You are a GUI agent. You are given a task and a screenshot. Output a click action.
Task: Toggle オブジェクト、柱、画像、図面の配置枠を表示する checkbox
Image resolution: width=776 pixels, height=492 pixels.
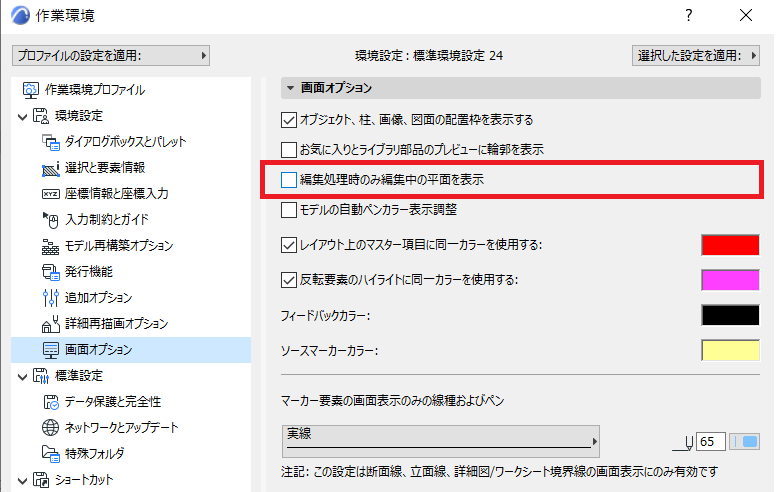289,120
